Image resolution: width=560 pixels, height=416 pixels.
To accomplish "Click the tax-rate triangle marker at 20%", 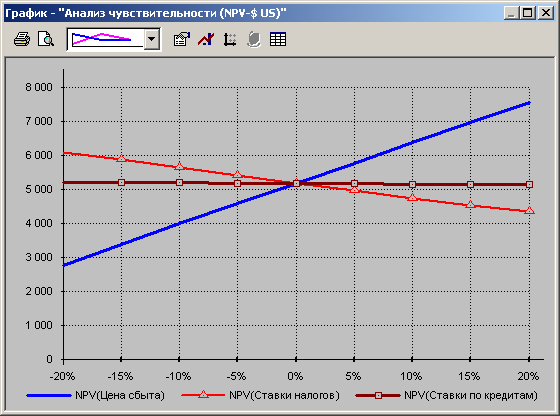I will pos(530,210).
